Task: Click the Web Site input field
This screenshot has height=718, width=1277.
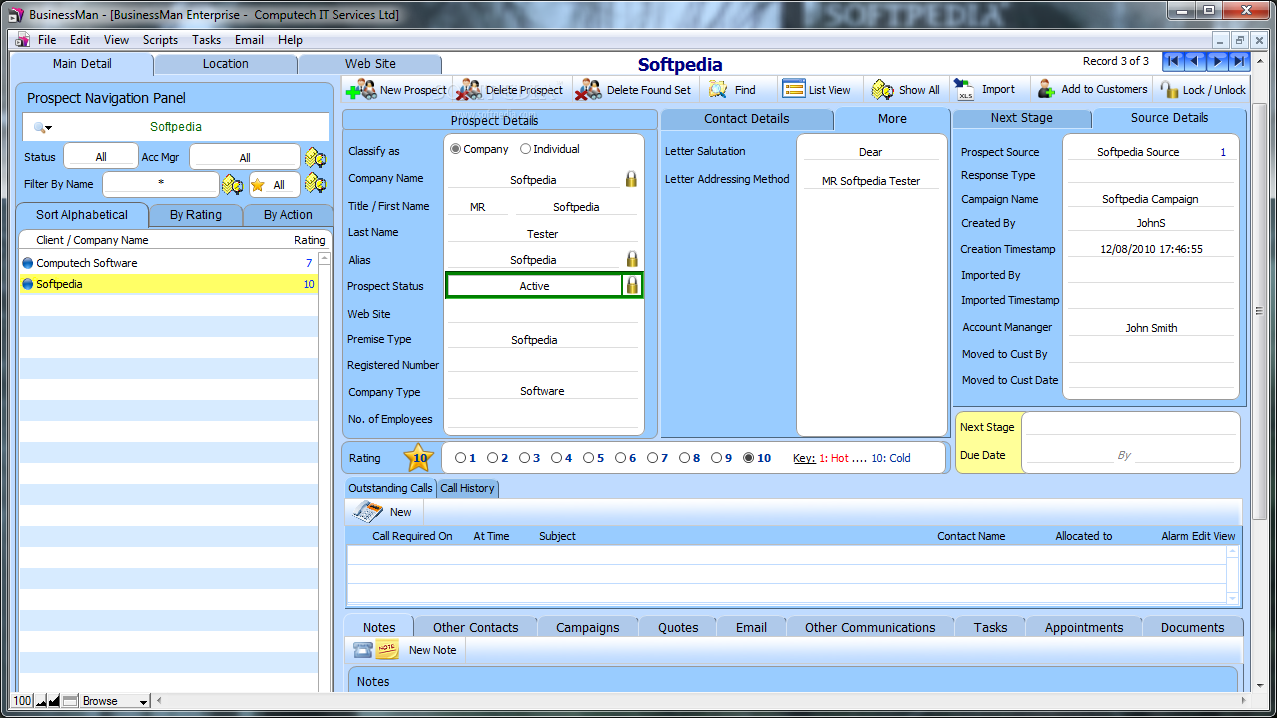Action: (x=542, y=313)
